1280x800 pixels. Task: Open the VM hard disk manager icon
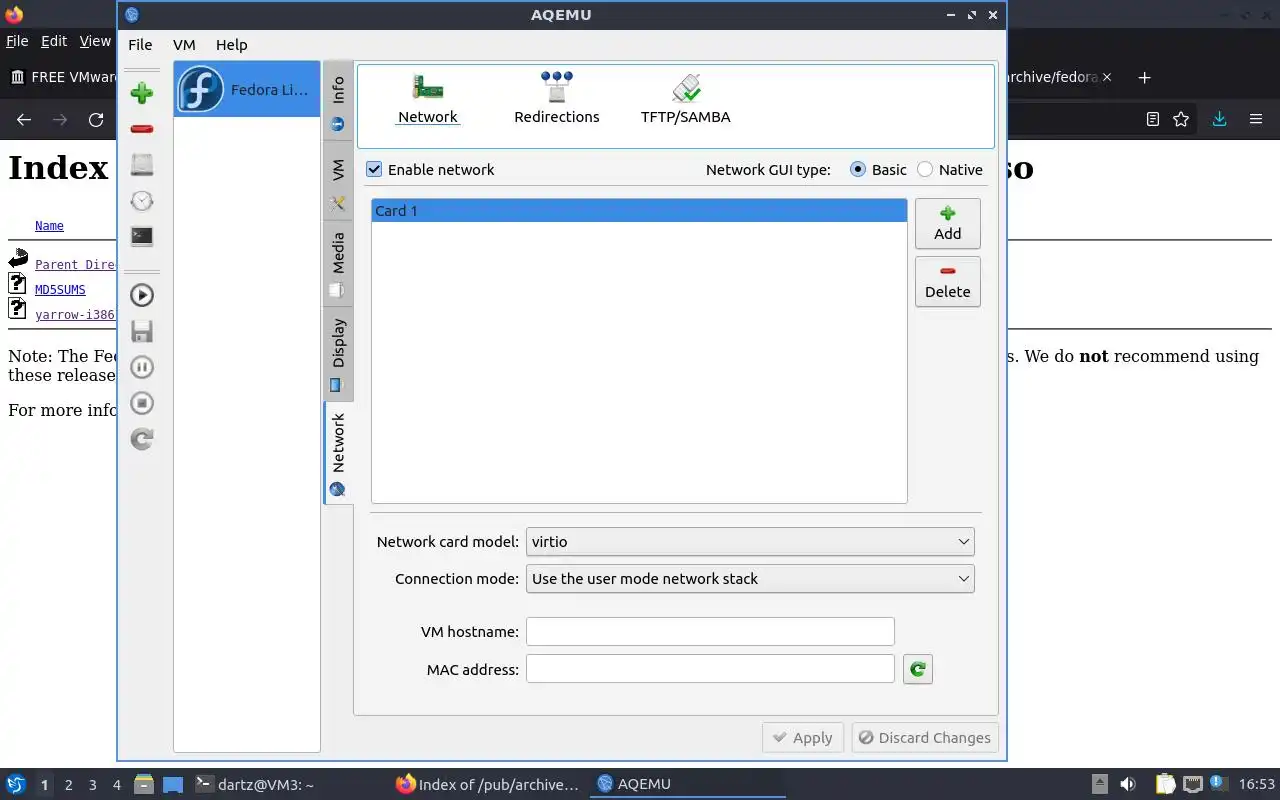pos(142,165)
